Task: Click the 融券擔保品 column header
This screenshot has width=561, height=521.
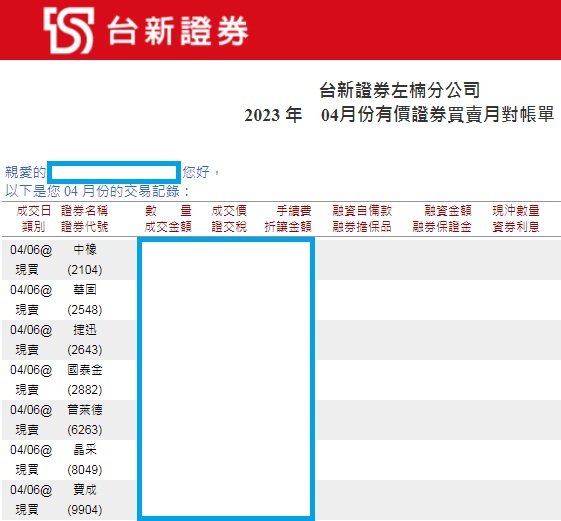Action: pos(362,227)
